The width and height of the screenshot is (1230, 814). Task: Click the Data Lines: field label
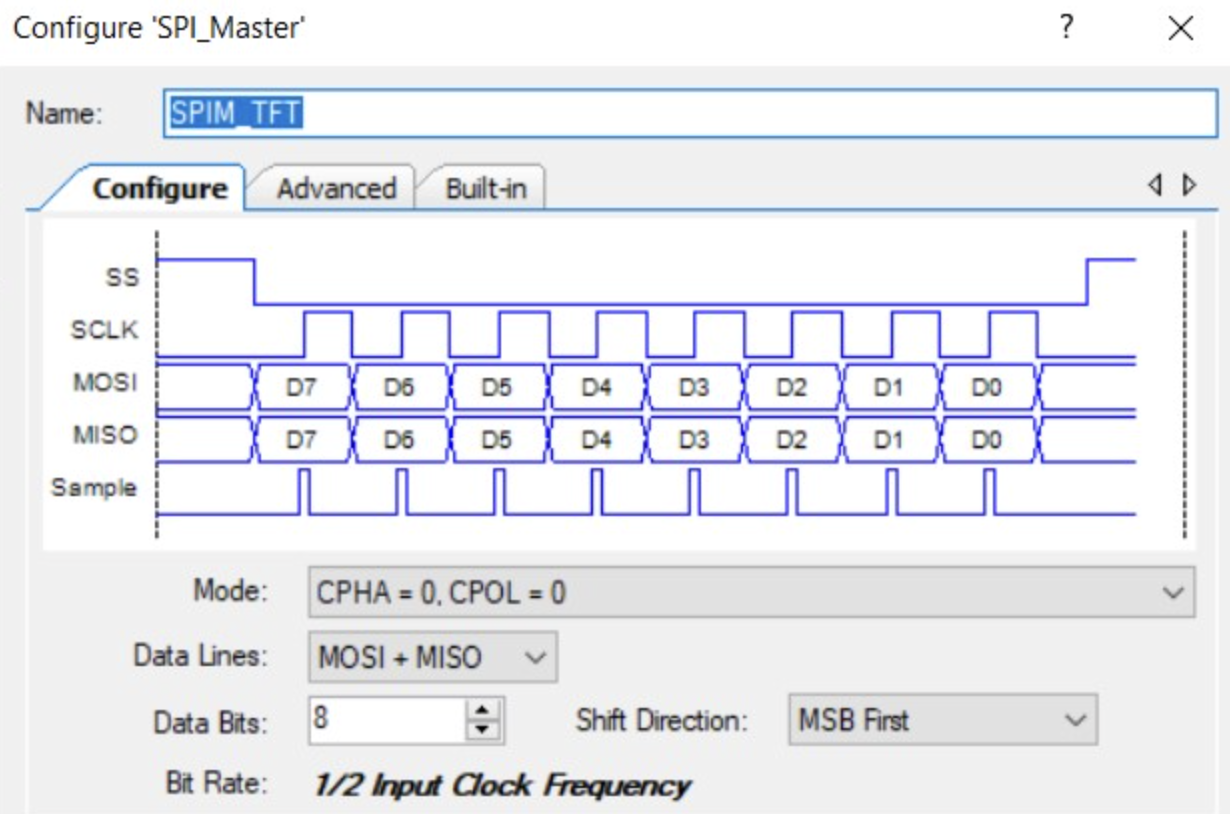point(201,657)
